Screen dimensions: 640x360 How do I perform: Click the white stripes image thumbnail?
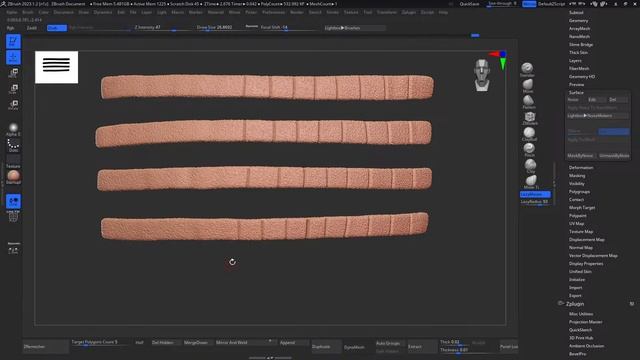click(x=56, y=67)
